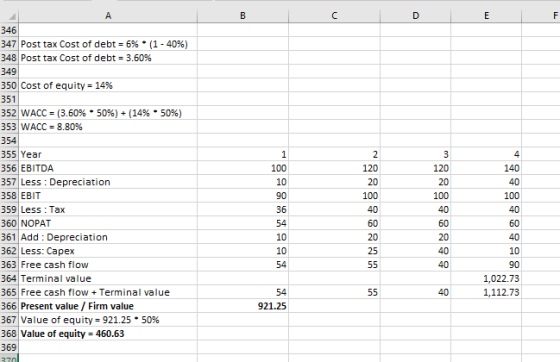Viewport: 560px width, 362px height.
Task: Click Year 4 free cash flow value 90
Action: (x=486, y=265)
